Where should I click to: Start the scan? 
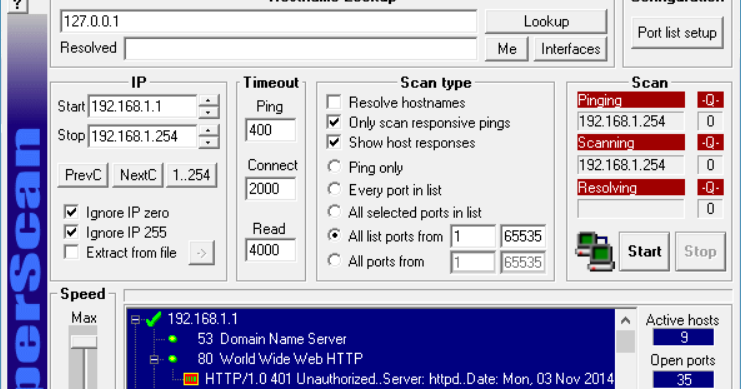coord(645,251)
